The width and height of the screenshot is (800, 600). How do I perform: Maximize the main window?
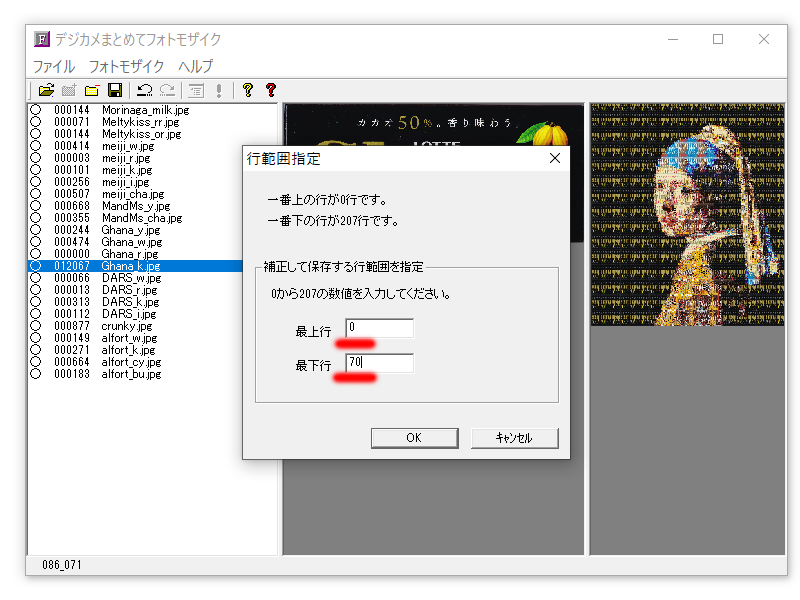718,39
